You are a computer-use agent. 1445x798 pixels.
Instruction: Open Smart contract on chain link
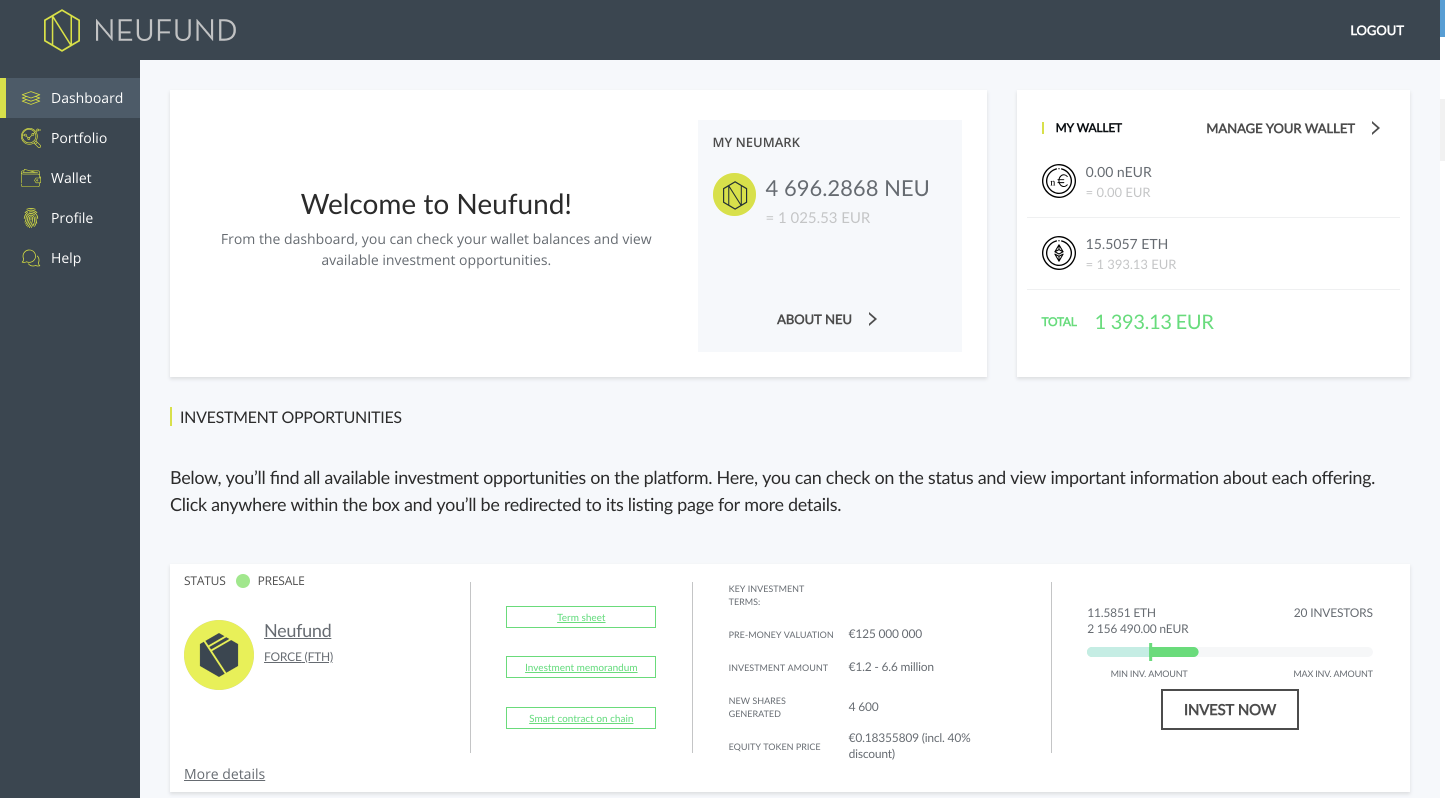pos(581,718)
